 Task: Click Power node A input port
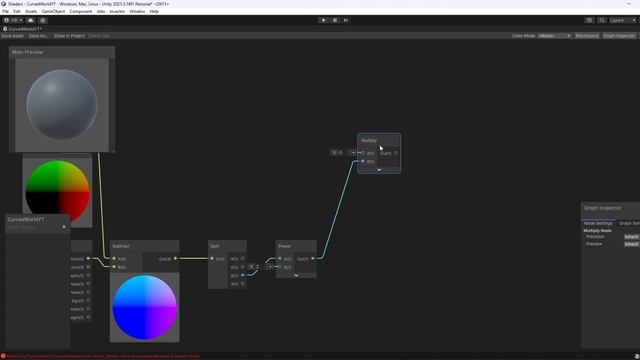[x=280, y=258]
